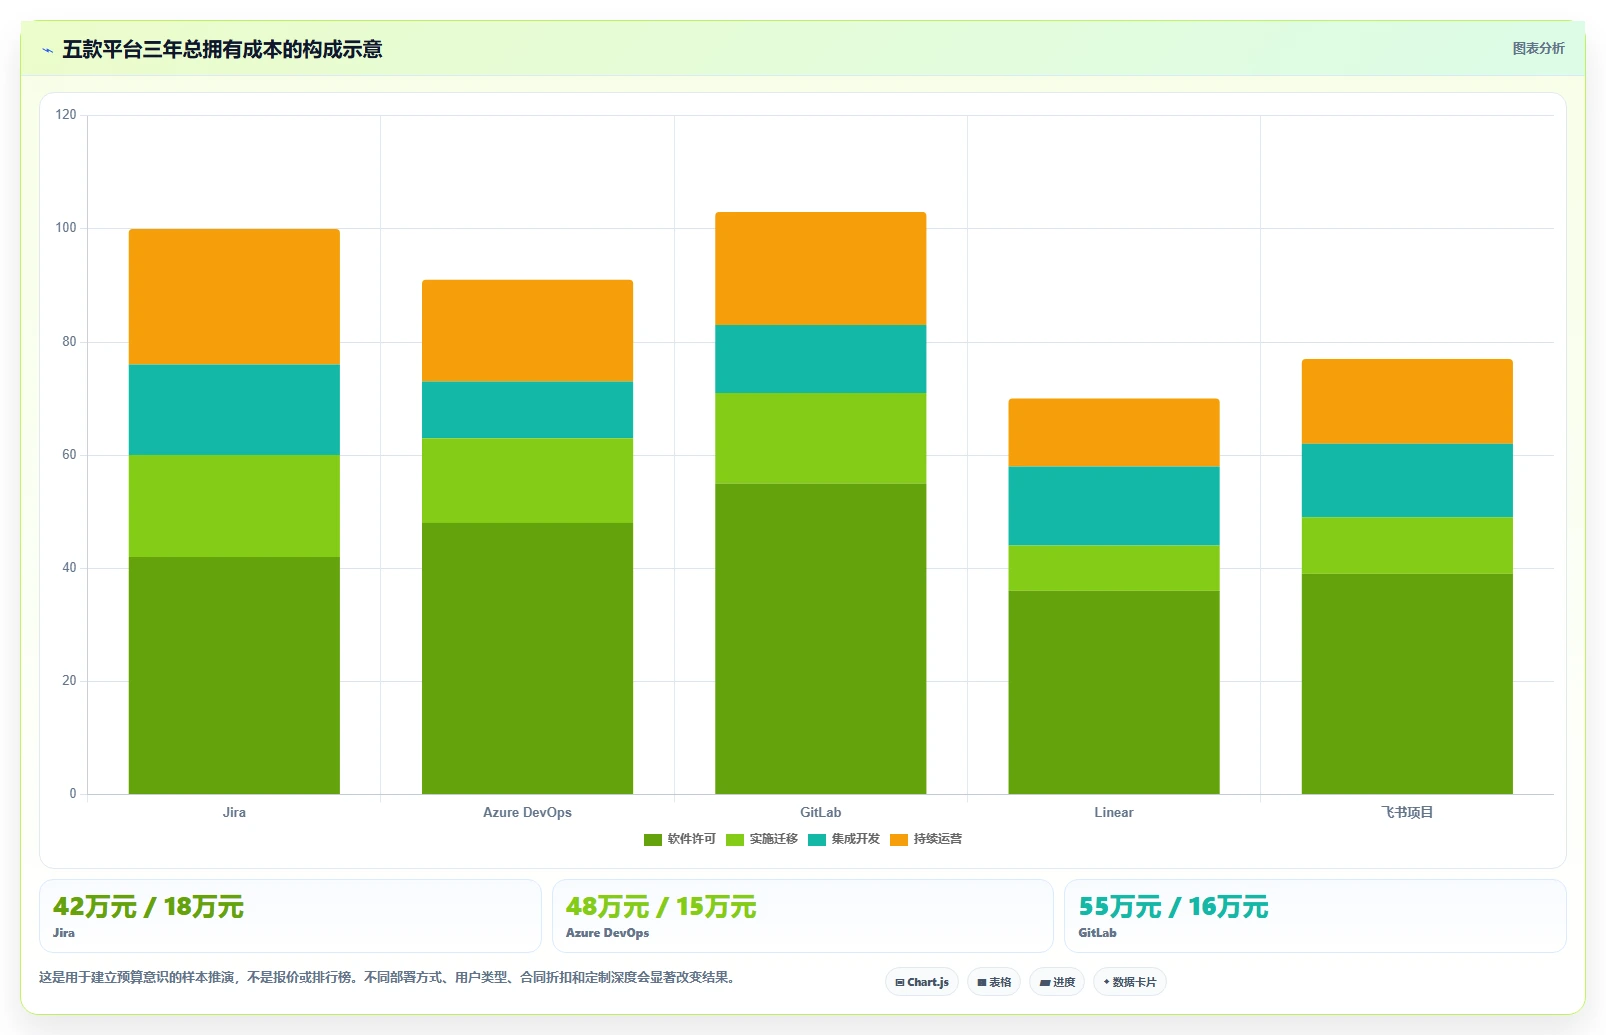Toggle the 实施迁移 legend item

[x=762, y=839]
